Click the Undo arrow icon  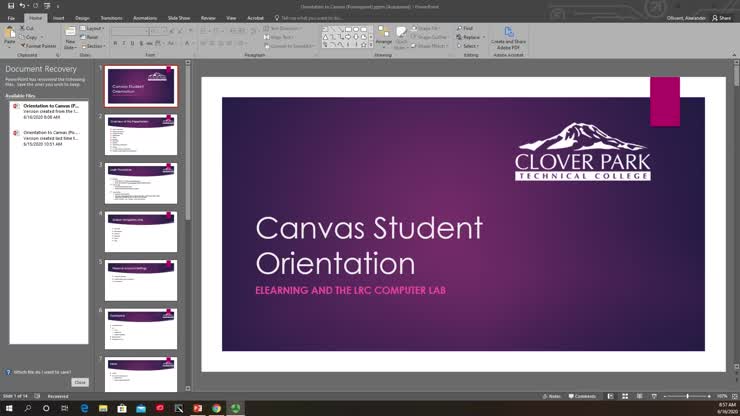tap(22, 6)
